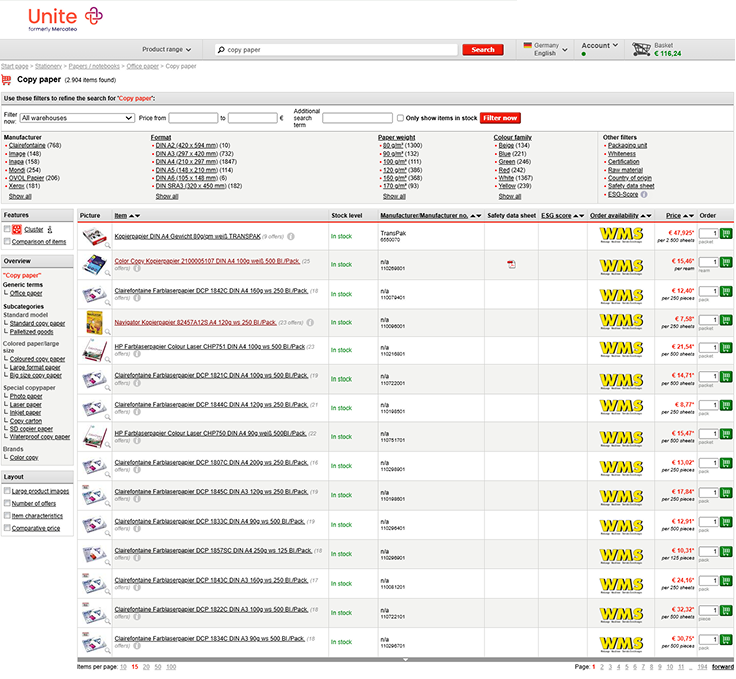Add HP Colour Laser CHP751 to cart
Viewport: 736px width, 679px height.
click(726, 348)
